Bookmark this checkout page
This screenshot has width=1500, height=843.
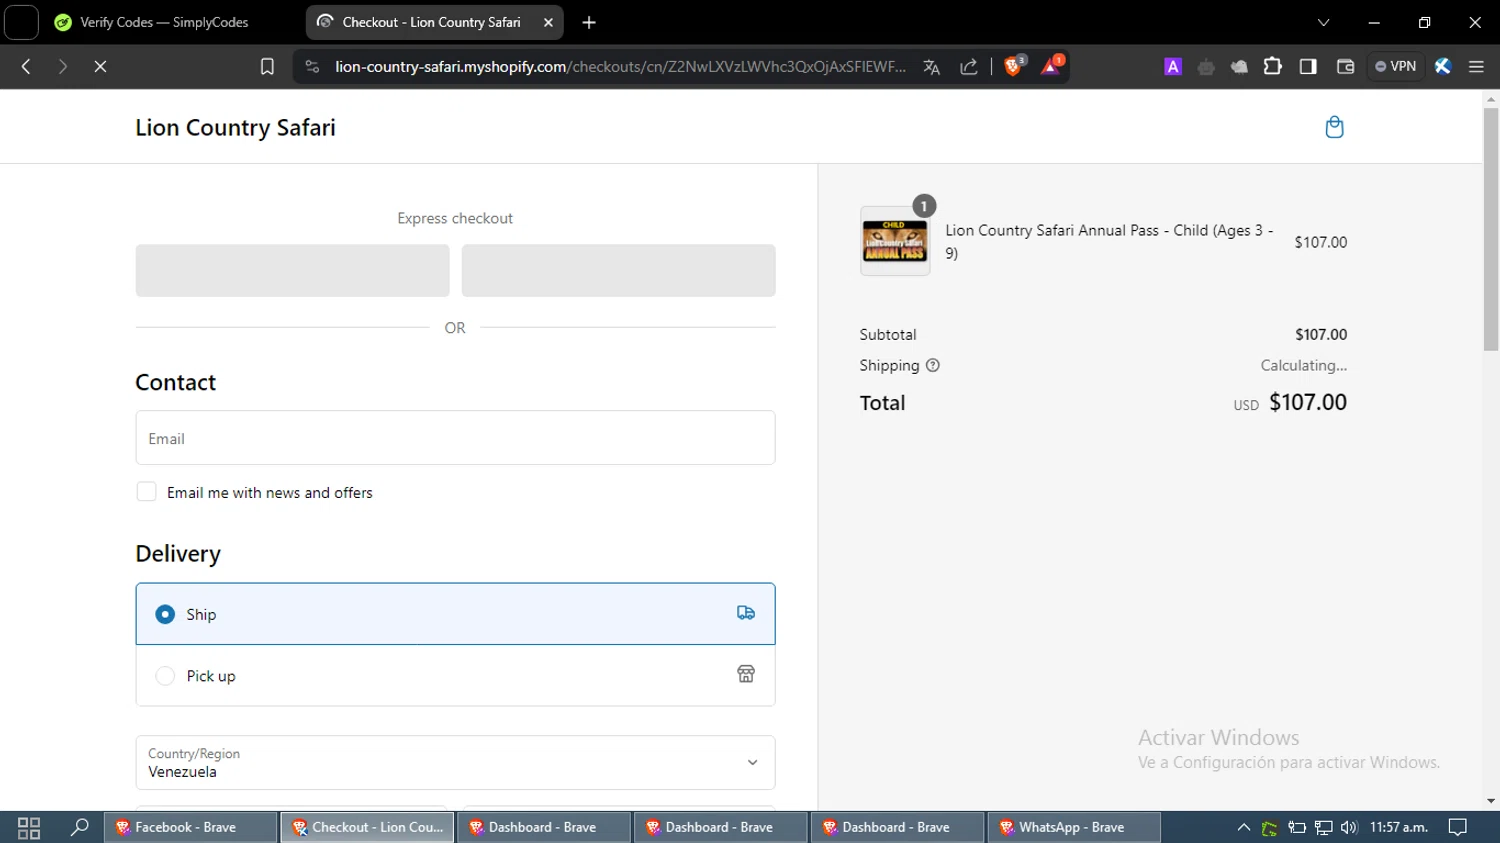pos(267,67)
